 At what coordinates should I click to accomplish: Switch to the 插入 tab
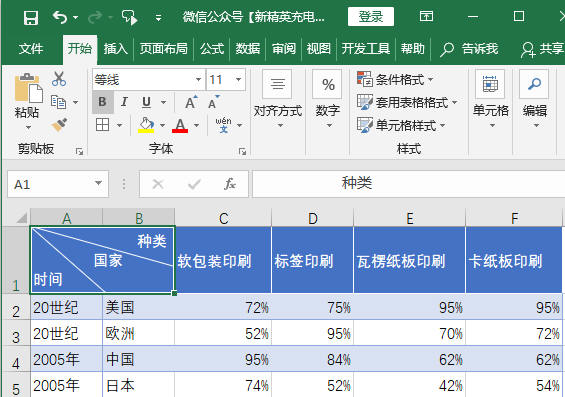click(x=116, y=48)
